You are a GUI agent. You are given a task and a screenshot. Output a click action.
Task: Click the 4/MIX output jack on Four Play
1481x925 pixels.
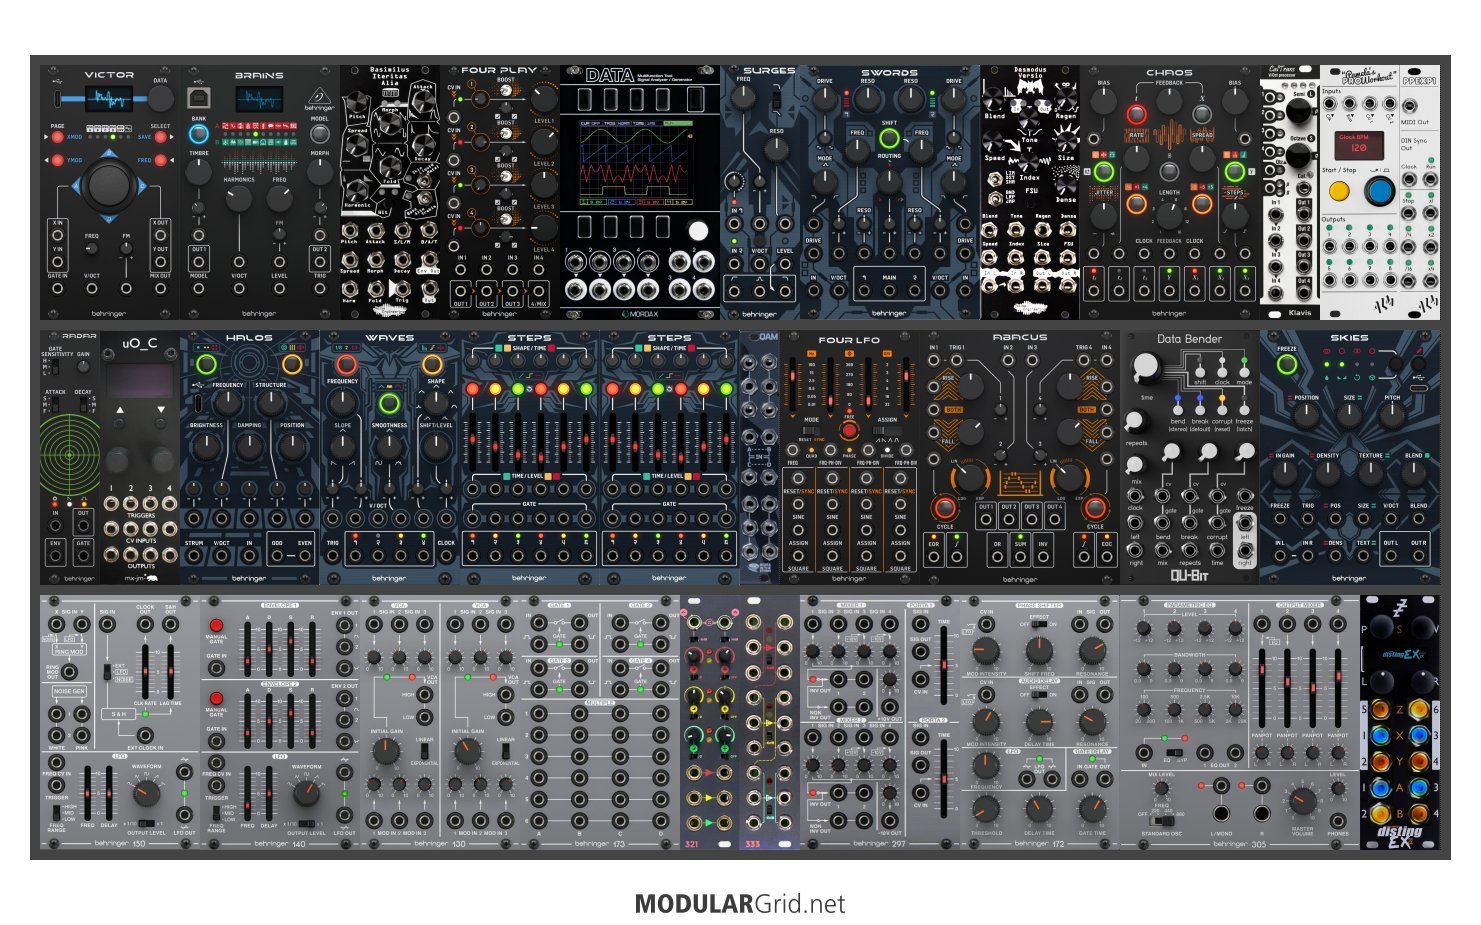click(x=538, y=289)
